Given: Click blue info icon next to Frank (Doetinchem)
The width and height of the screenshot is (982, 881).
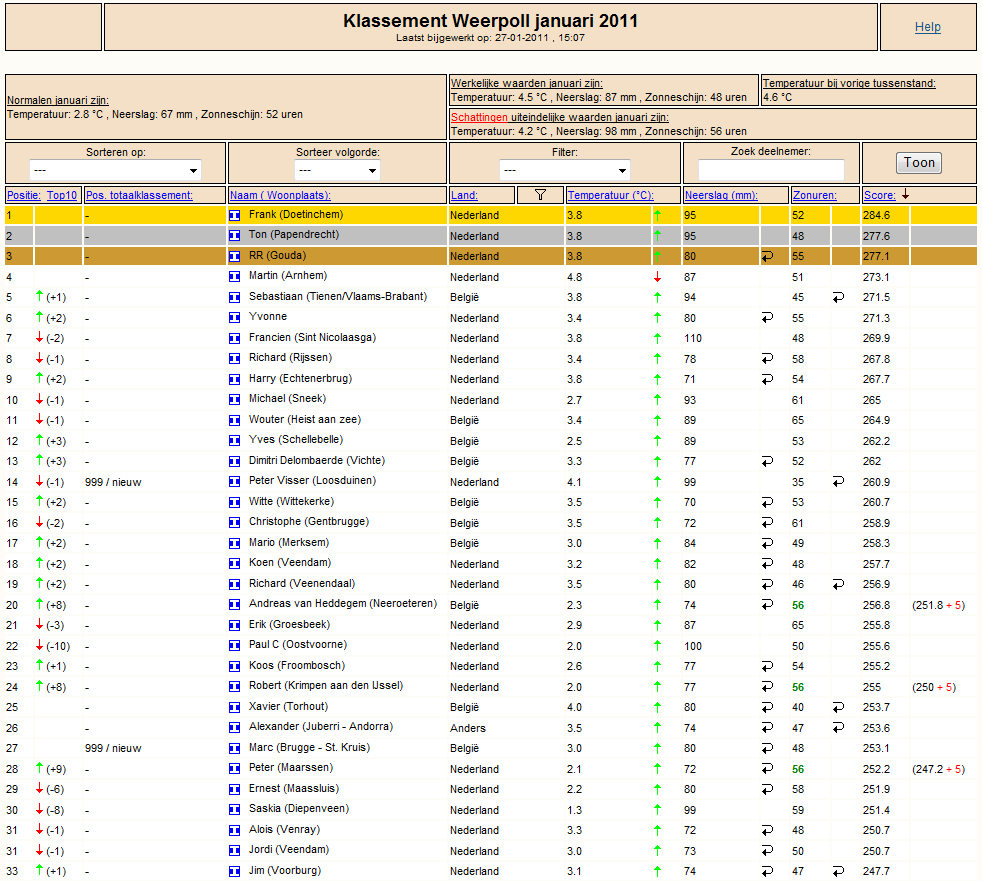Looking at the screenshot, I should pos(235,215).
